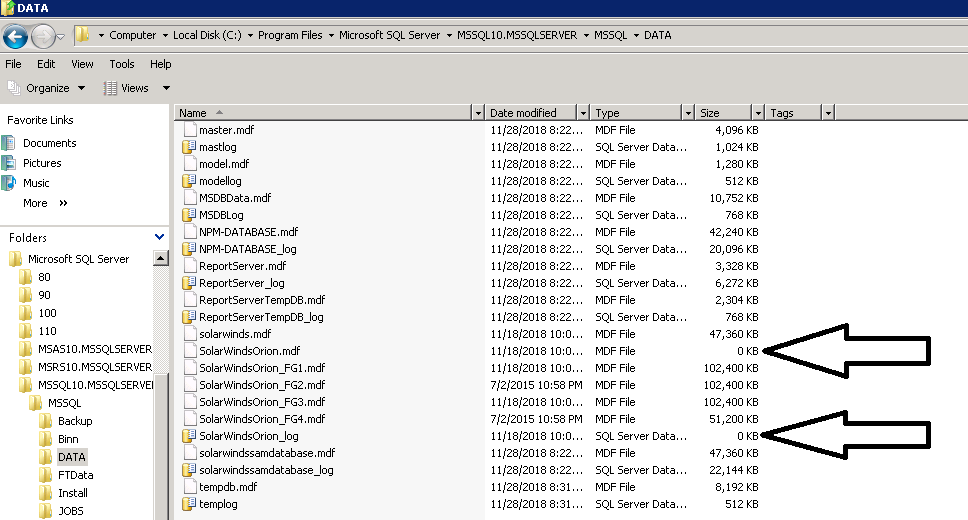Sort by the Date modified column header
The width and height of the screenshot is (968, 520).
[530, 113]
